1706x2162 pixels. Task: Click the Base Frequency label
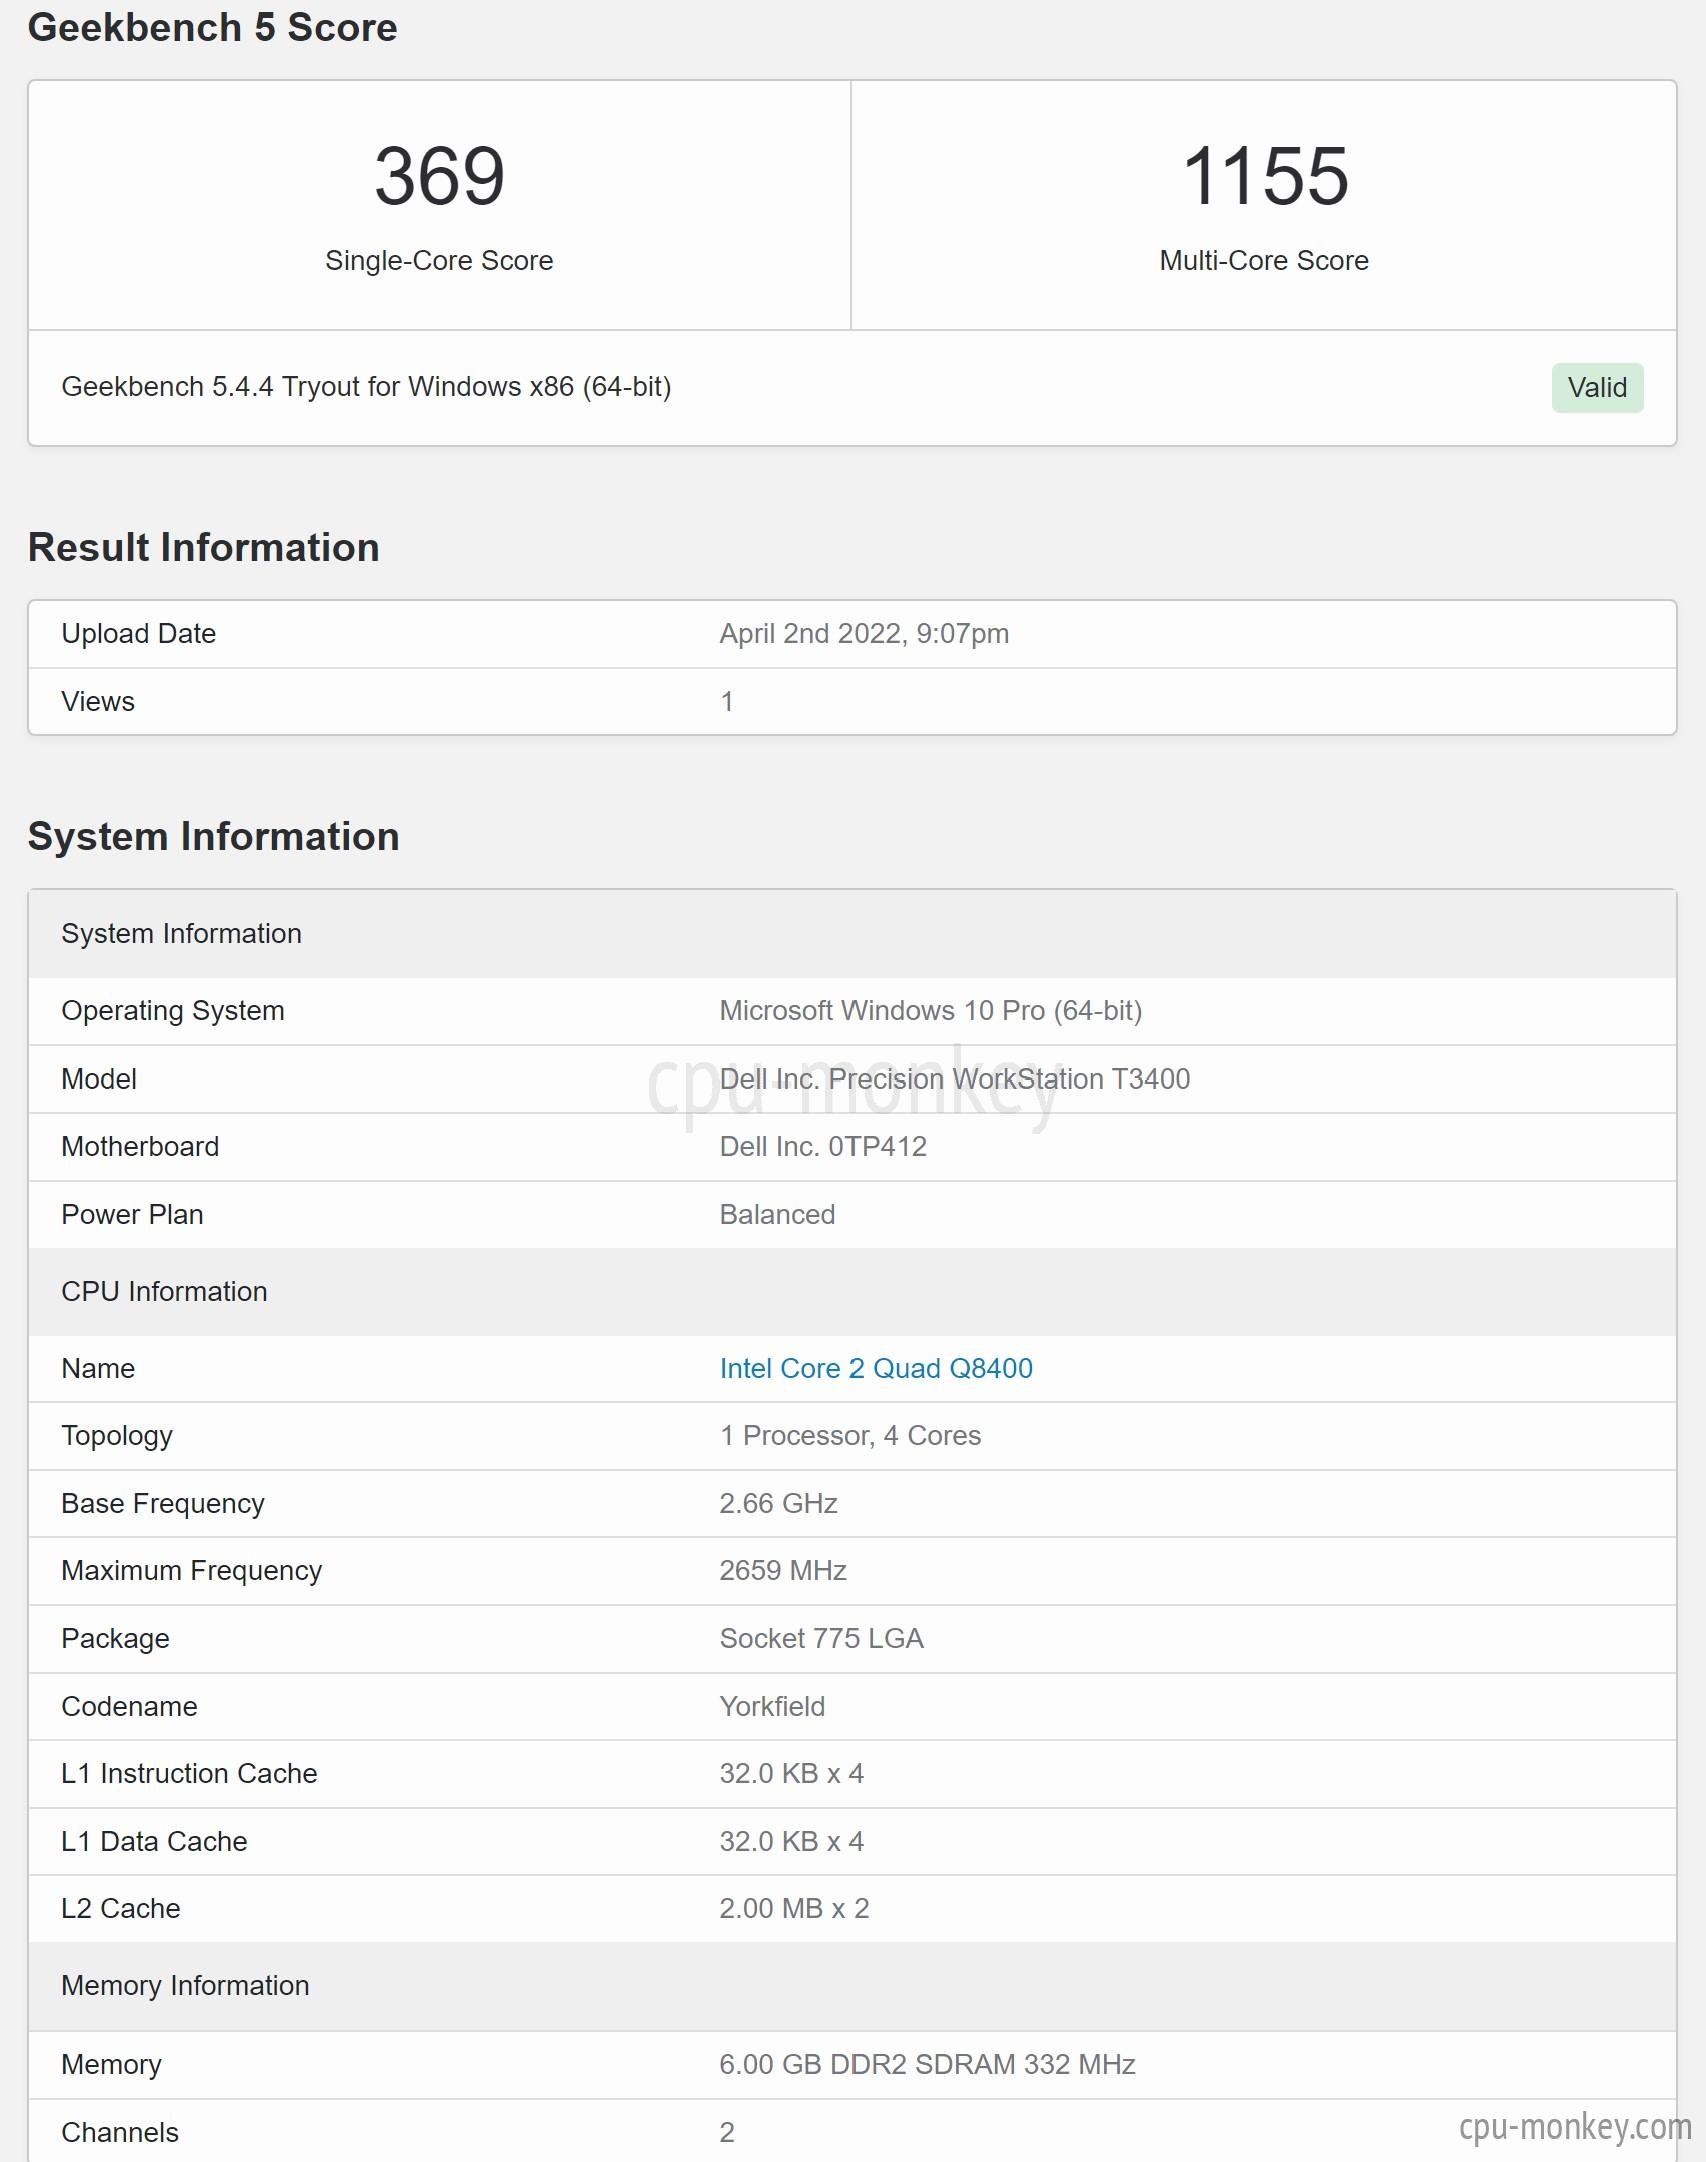pyautogui.click(x=163, y=1504)
